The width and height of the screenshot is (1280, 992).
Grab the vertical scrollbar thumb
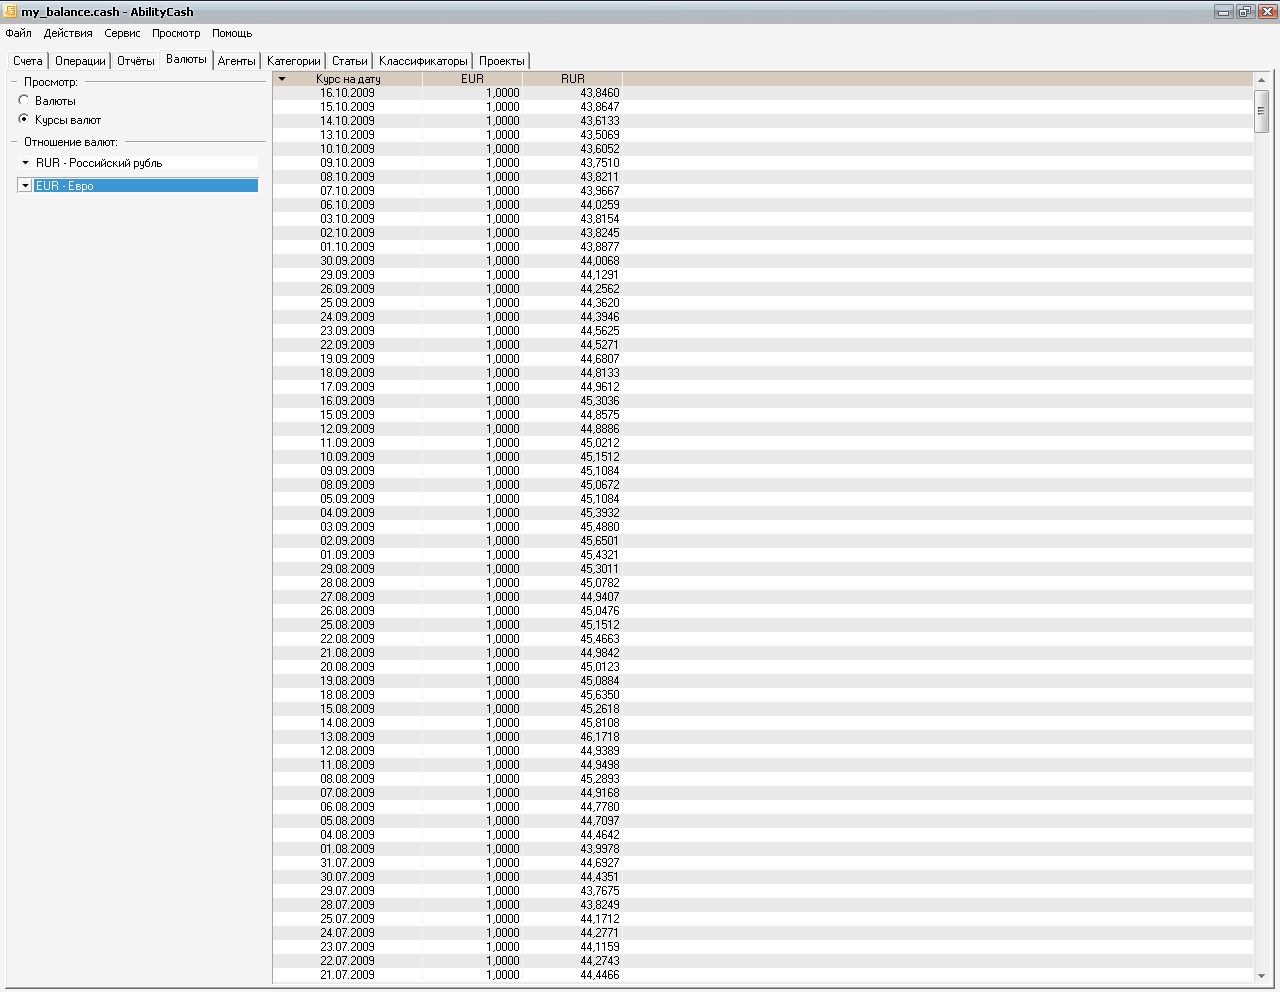tap(1261, 111)
